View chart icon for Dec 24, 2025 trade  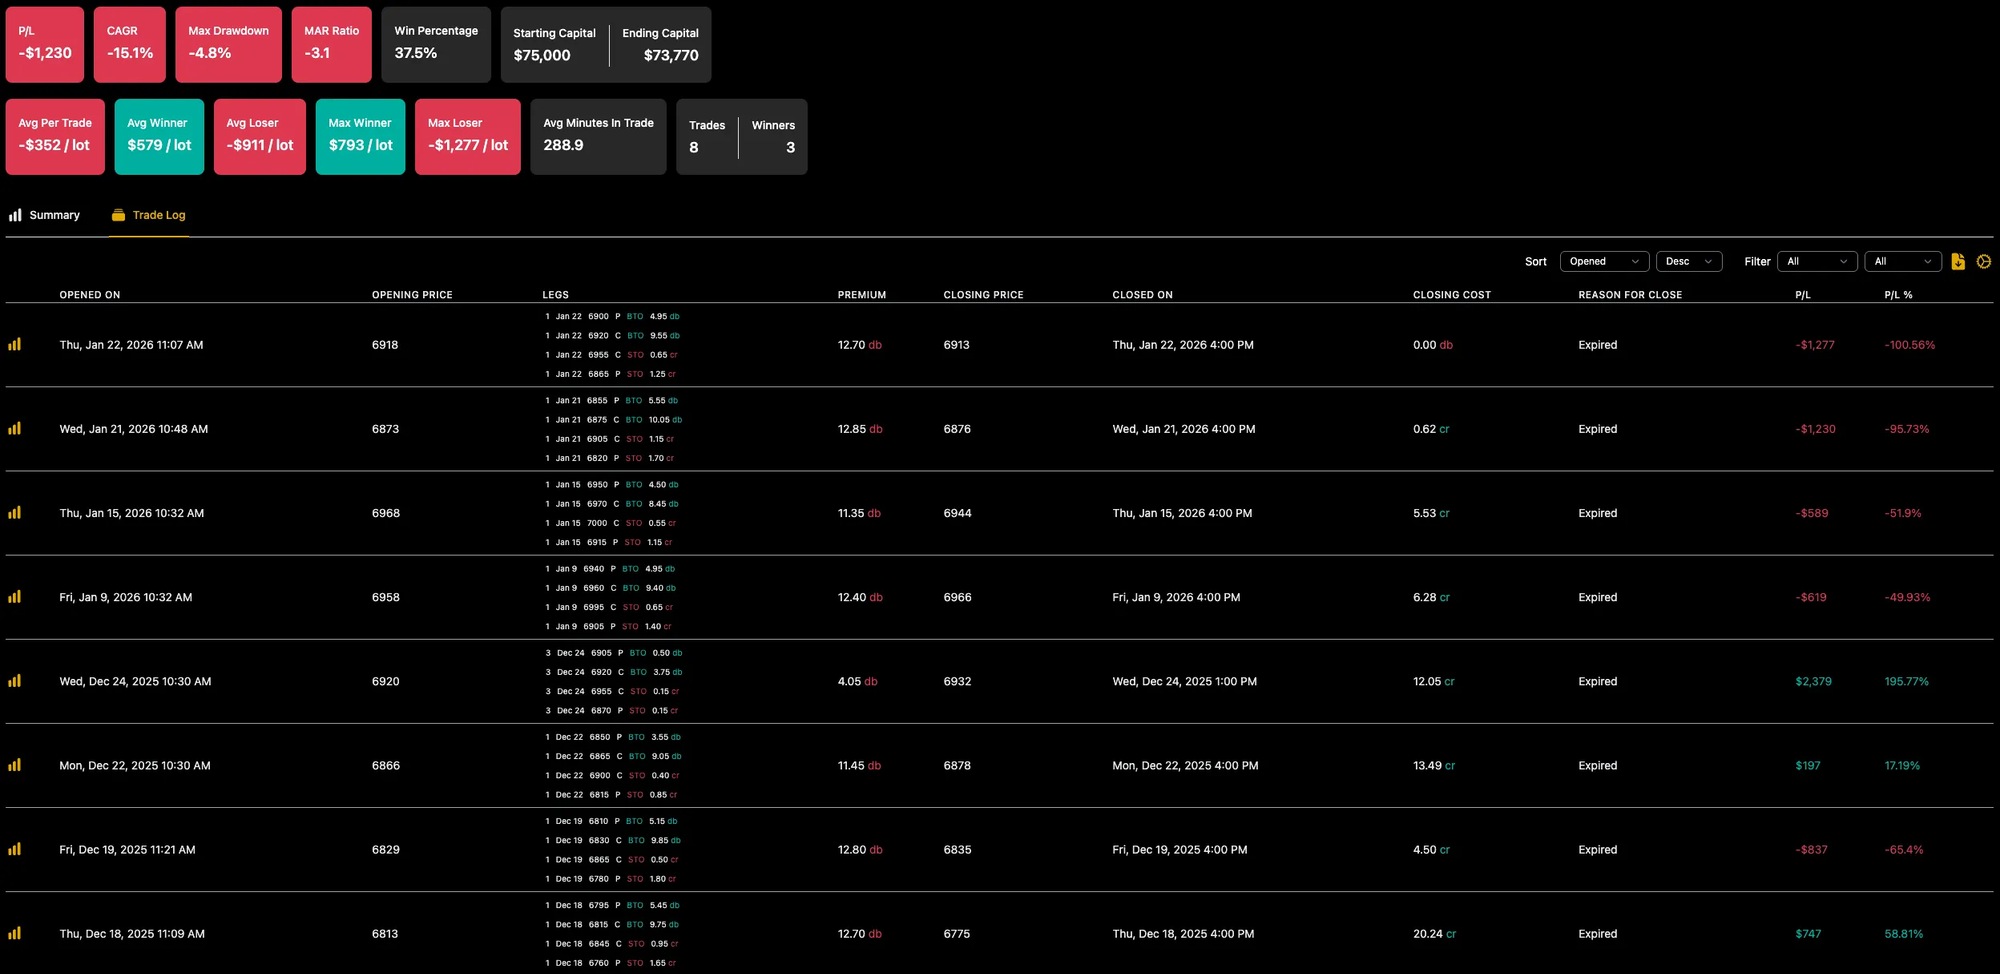pos(15,680)
